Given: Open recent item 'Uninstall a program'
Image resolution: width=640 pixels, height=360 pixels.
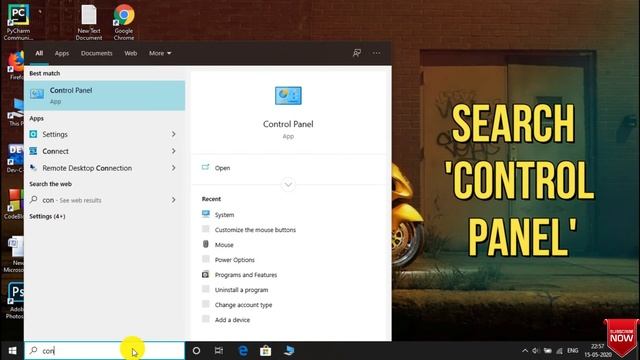Looking at the screenshot, I should 241,290.
